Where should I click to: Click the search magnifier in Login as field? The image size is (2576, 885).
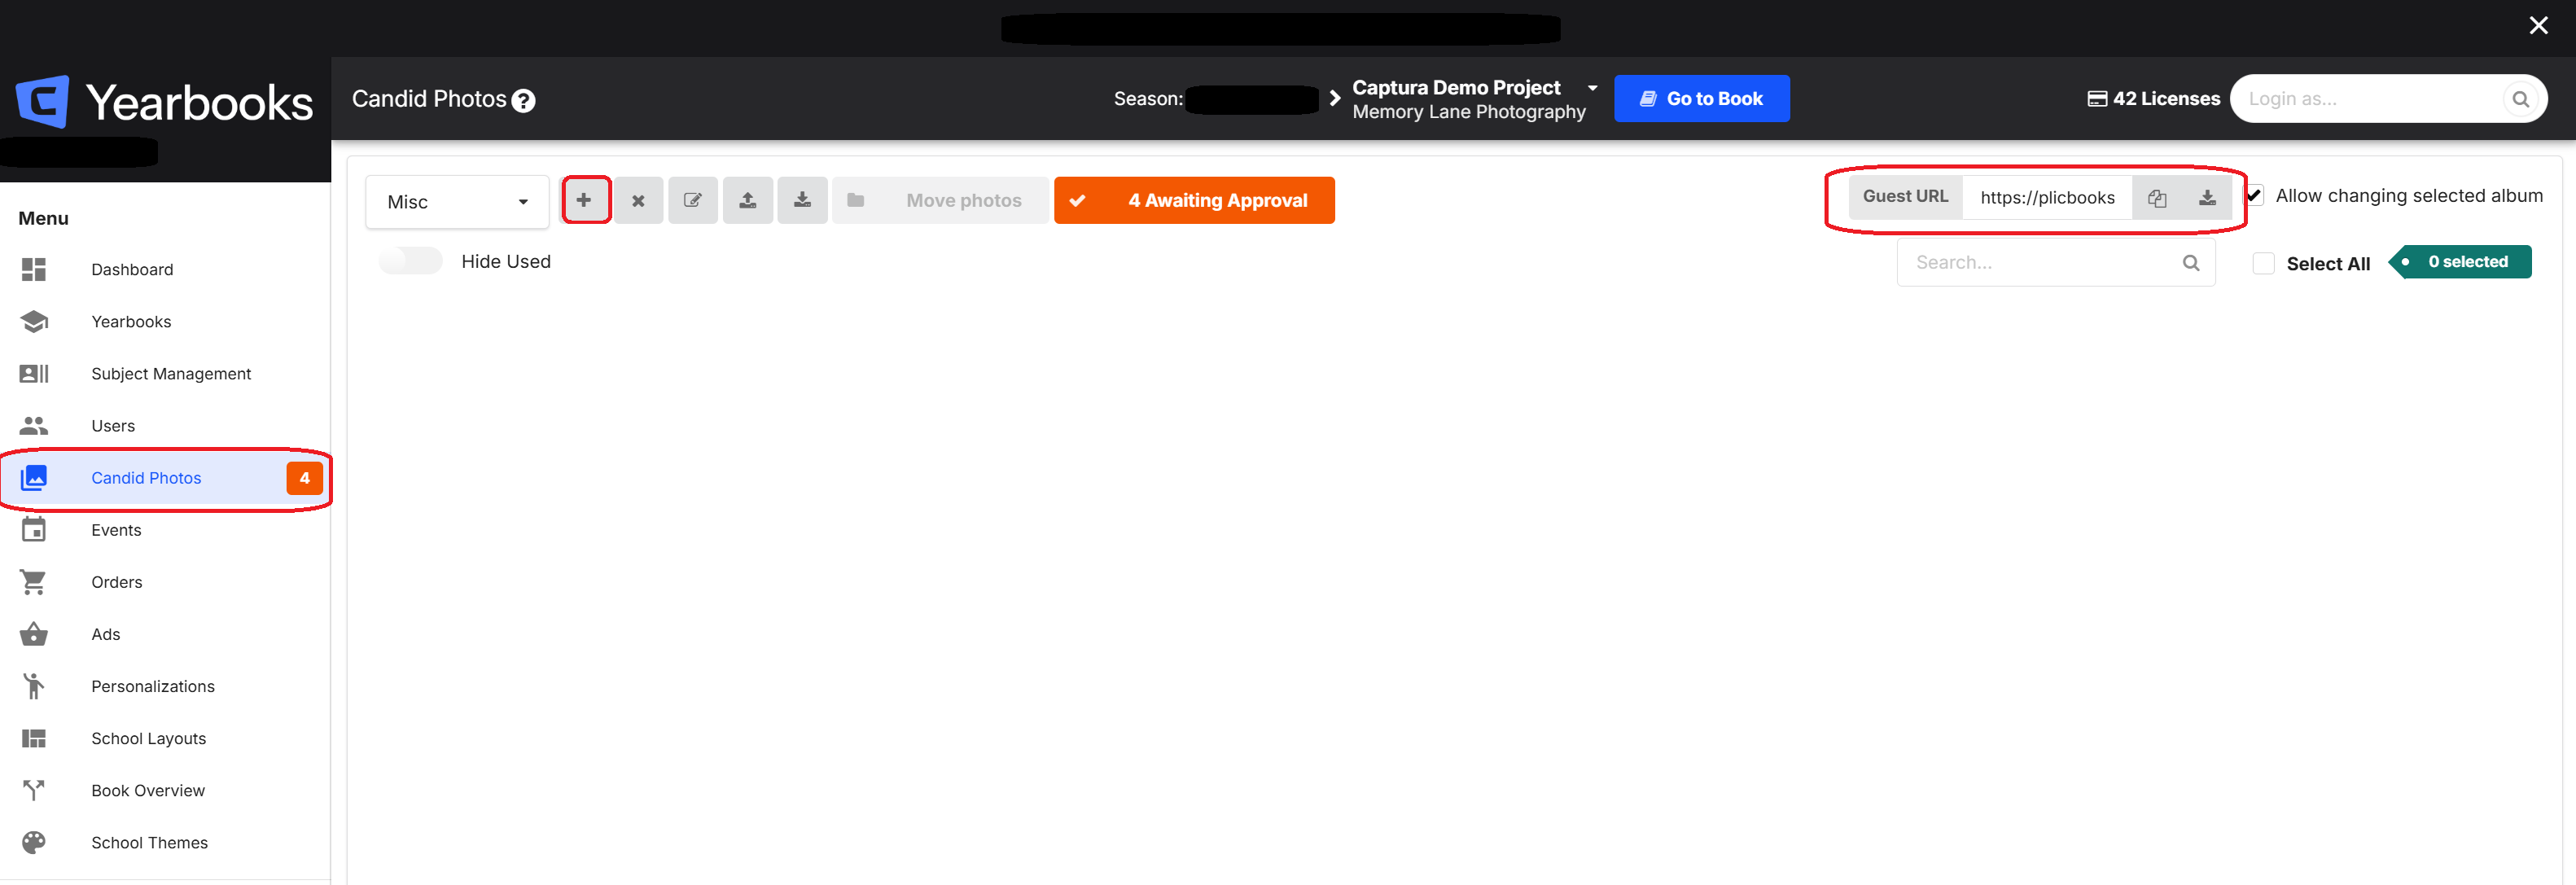coord(2520,99)
